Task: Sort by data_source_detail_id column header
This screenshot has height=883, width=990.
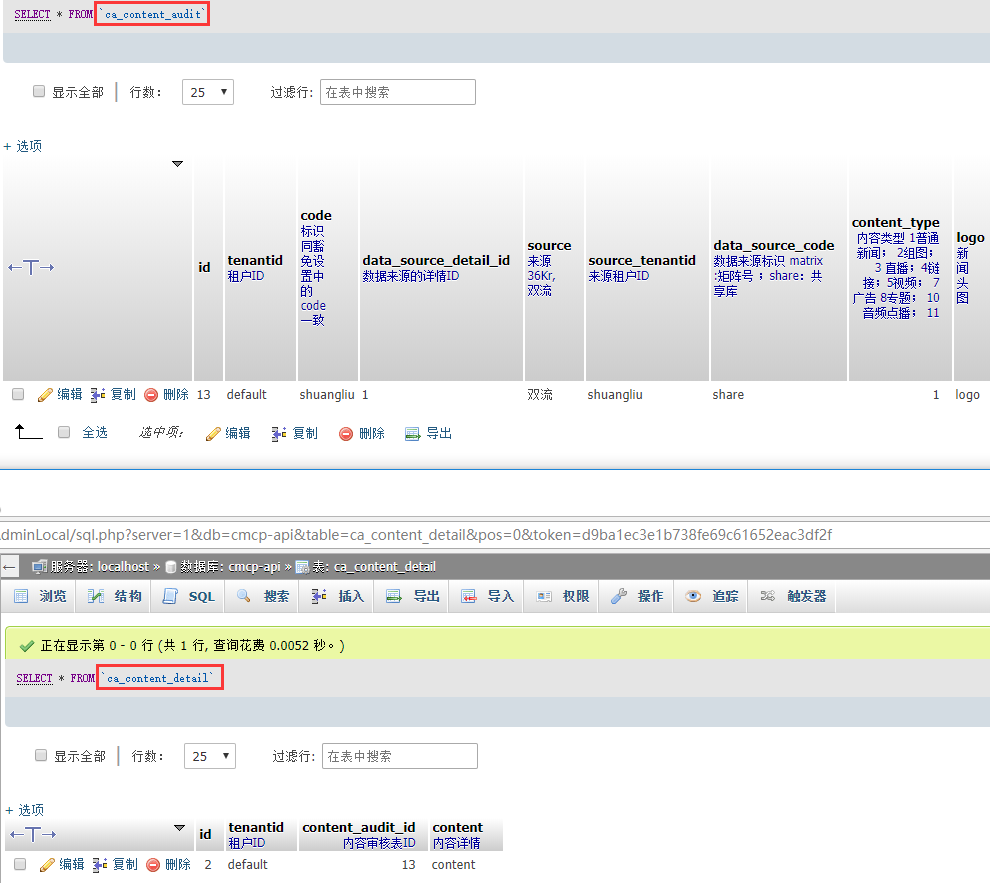Action: (436, 260)
